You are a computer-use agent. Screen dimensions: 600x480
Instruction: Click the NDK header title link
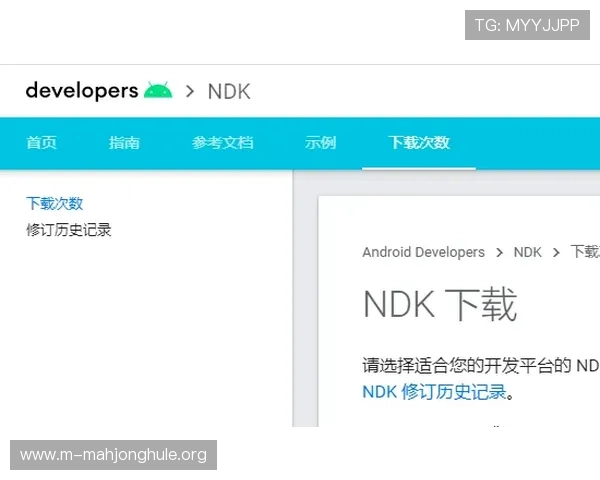[x=229, y=92]
